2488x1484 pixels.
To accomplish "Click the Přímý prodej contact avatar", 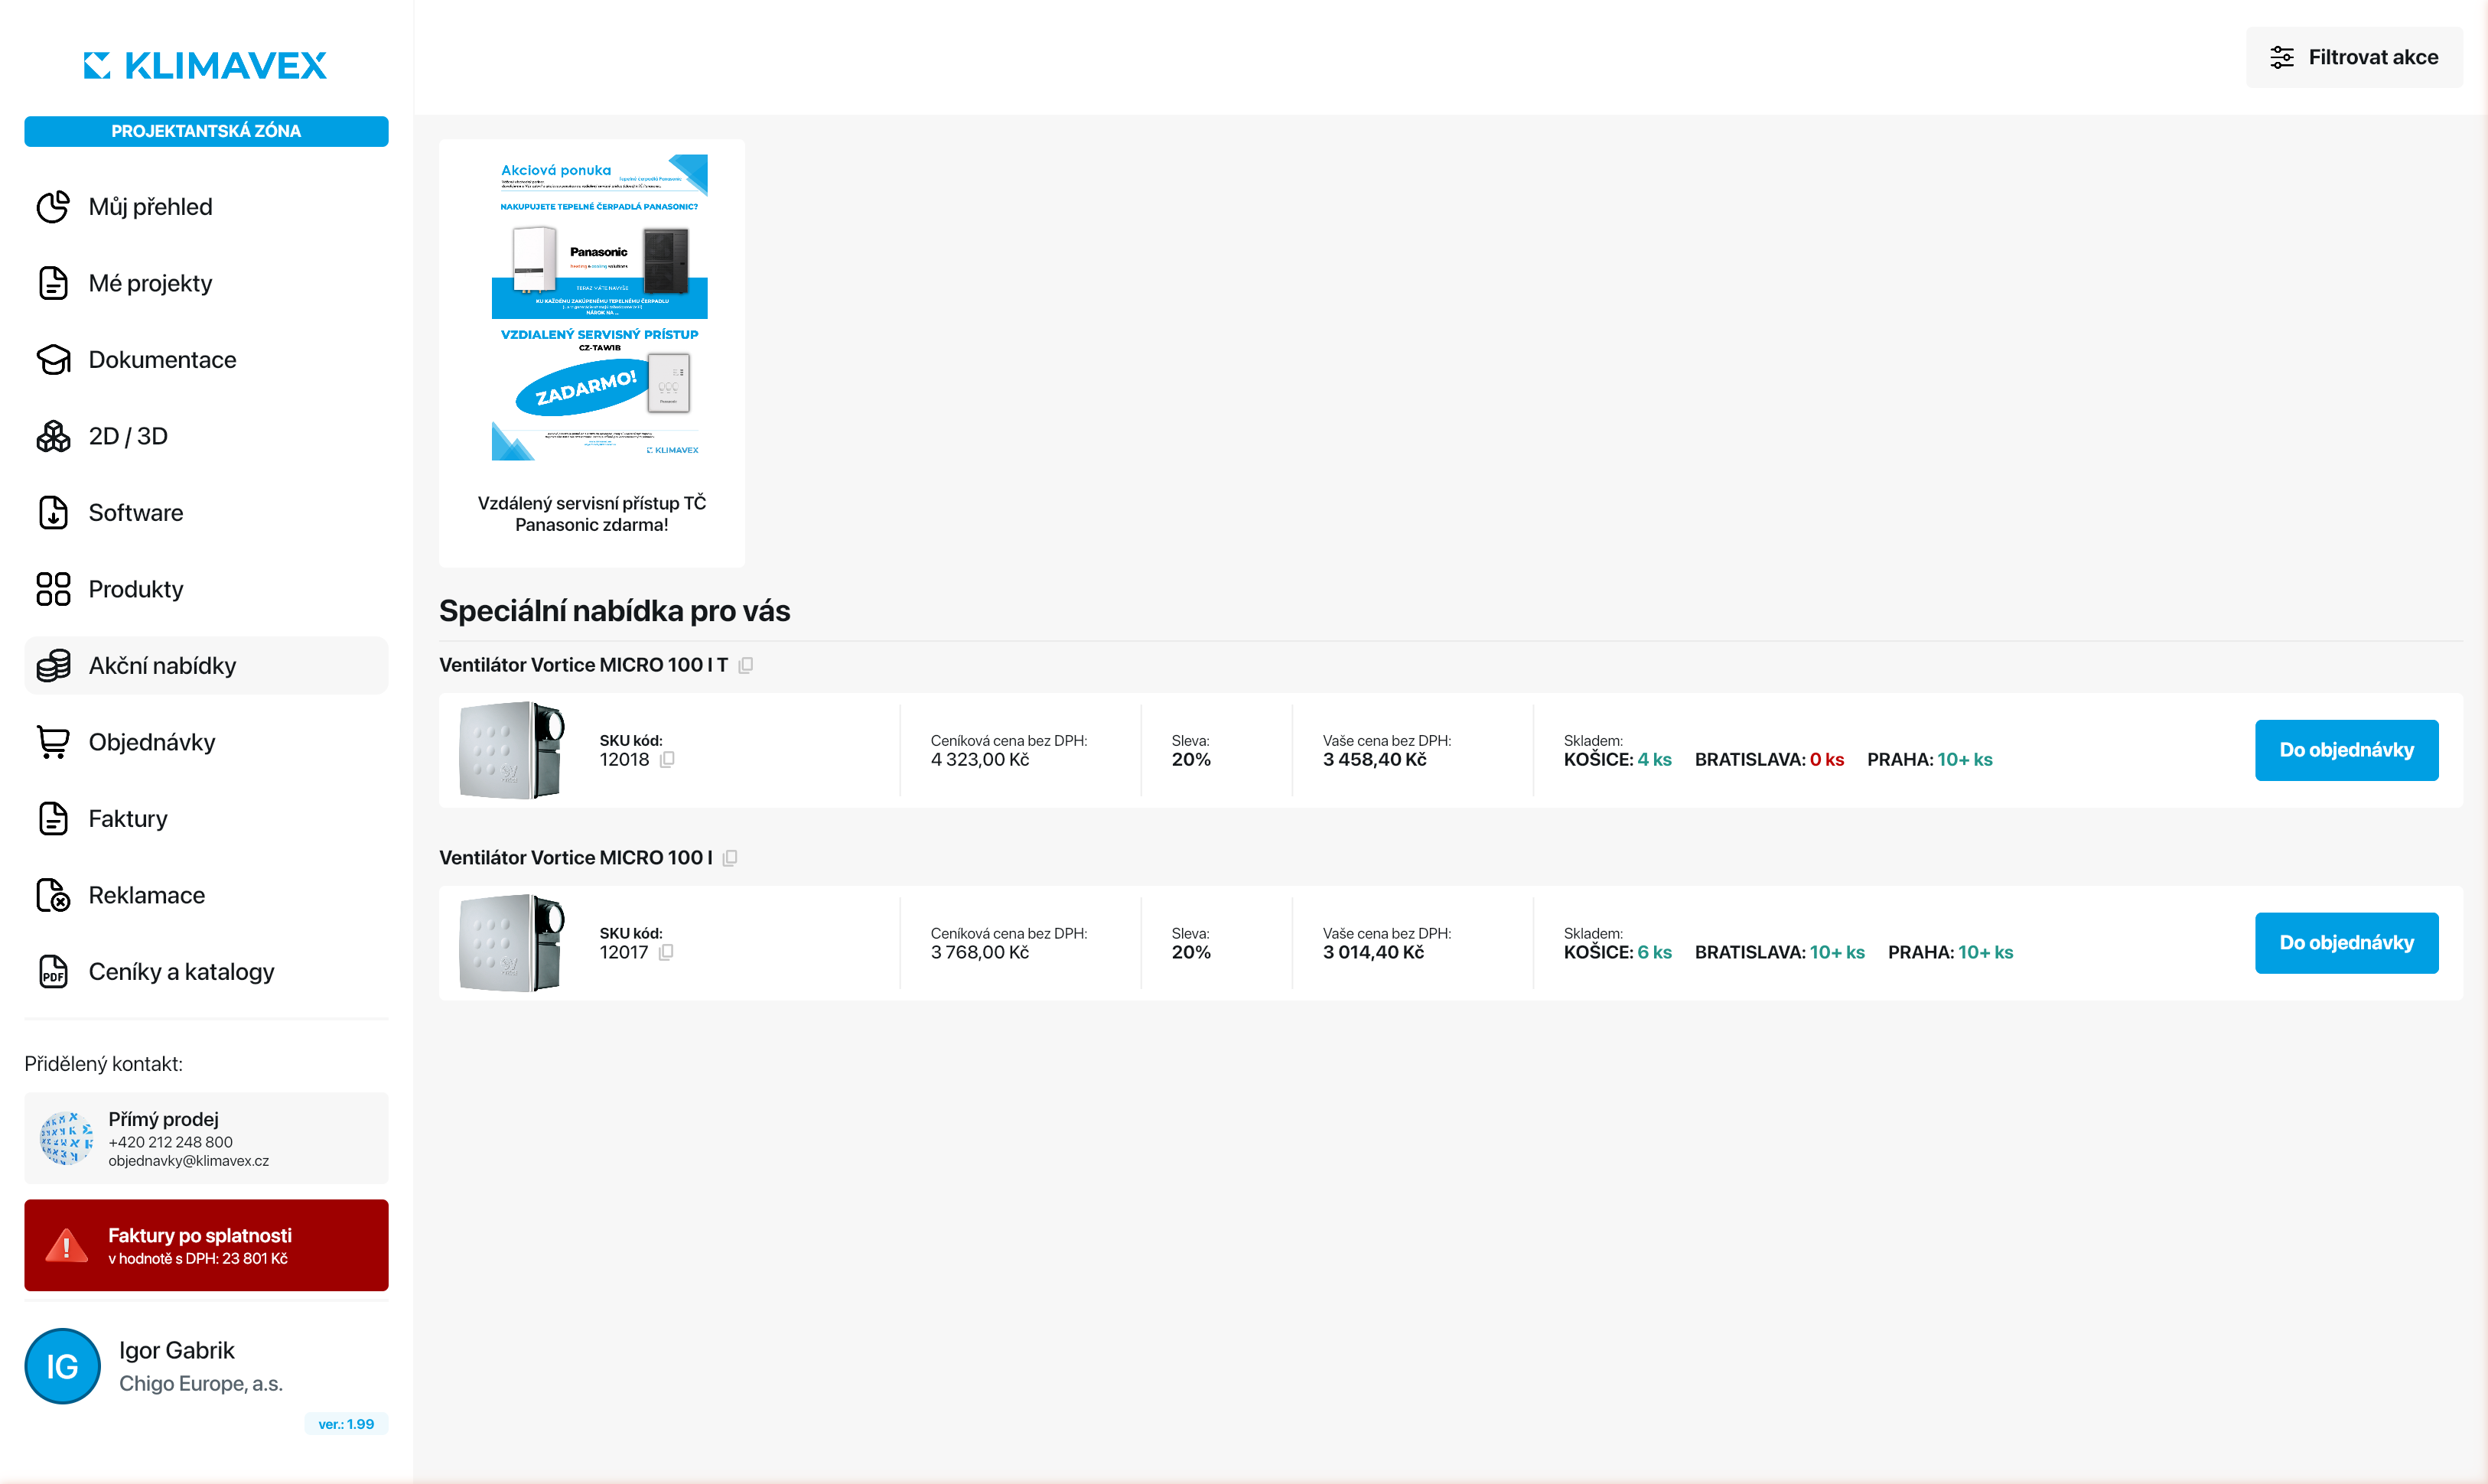I will pyautogui.click(x=66, y=1138).
